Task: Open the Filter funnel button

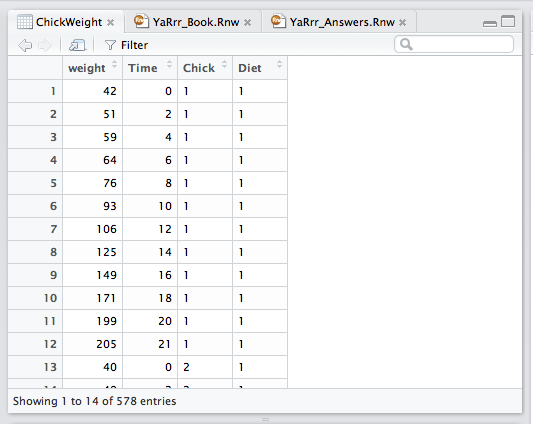Action: point(126,45)
